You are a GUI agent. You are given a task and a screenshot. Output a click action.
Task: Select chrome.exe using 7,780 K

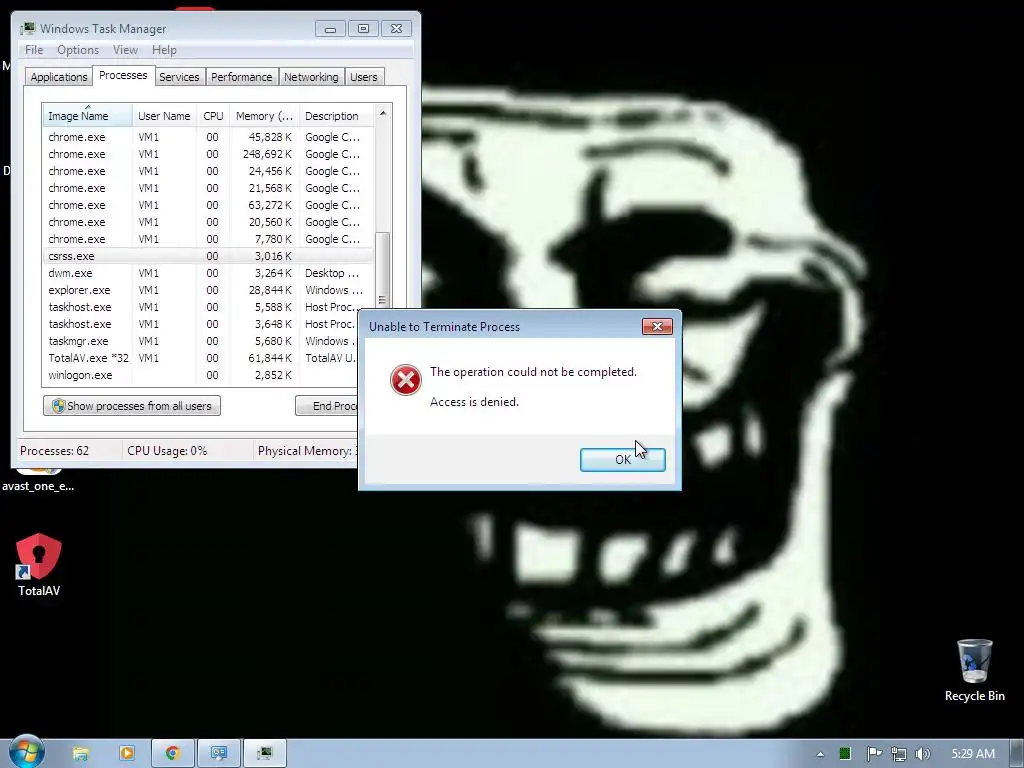click(x=208, y=239)
